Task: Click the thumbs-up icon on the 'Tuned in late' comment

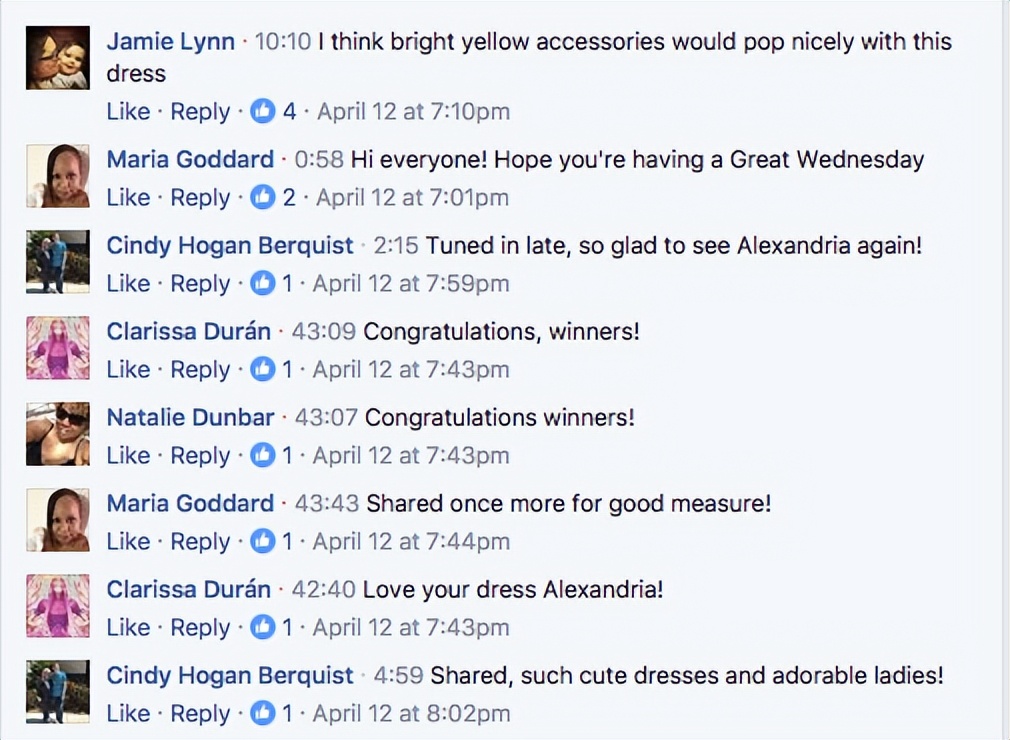Action: (x=262, y=283)
